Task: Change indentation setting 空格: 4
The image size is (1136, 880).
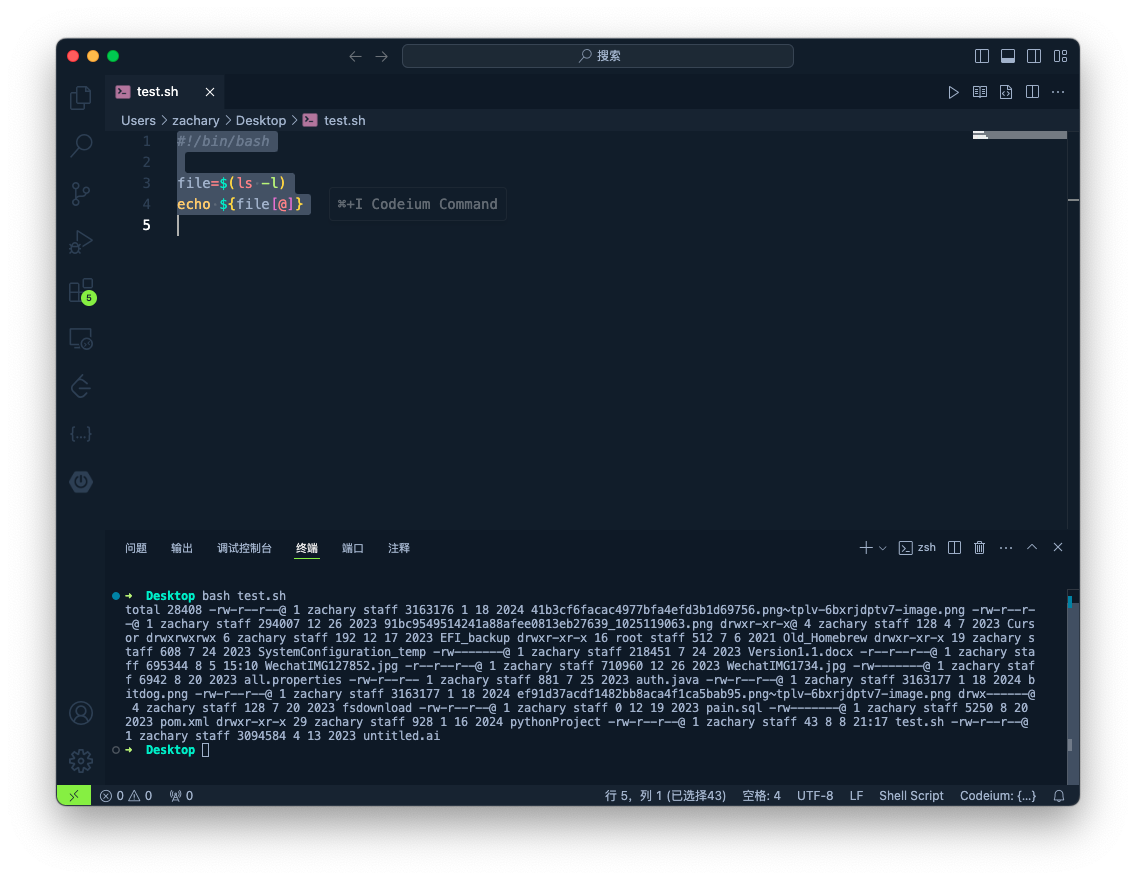Action: click(x=761, y=795)
